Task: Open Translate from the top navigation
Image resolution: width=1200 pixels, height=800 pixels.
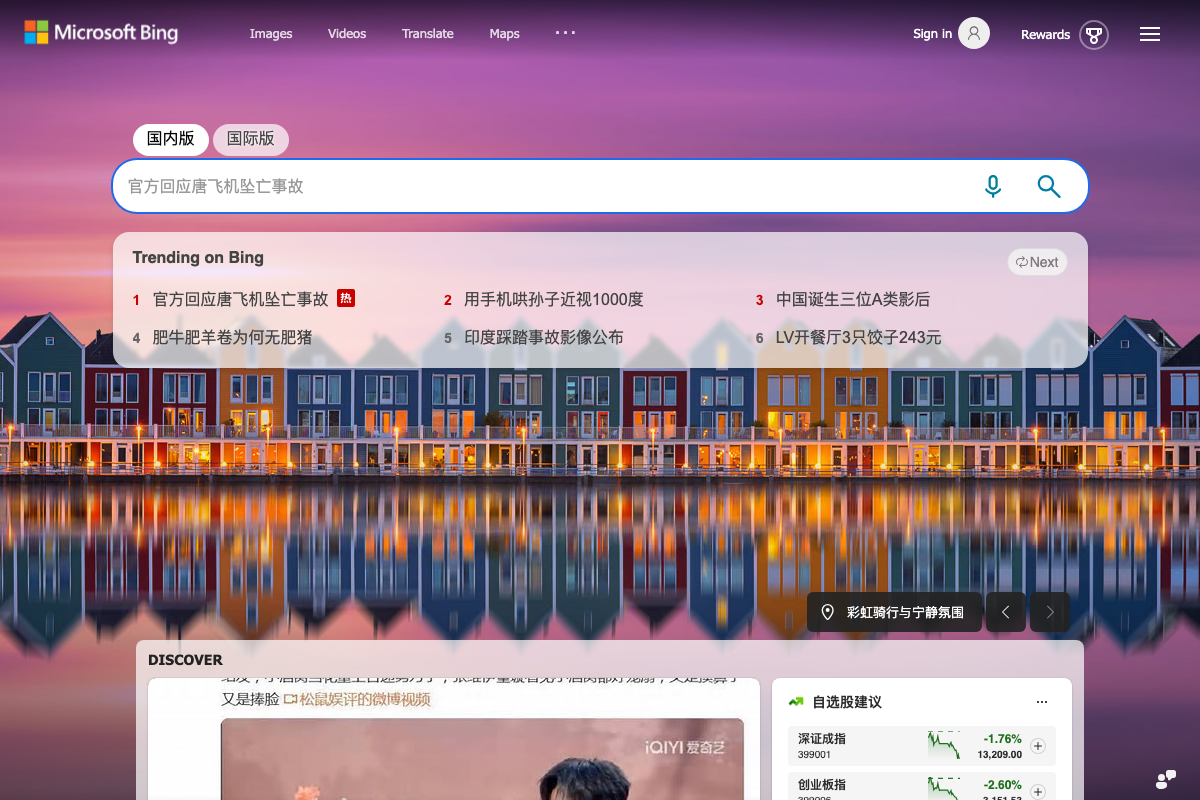Action: [x=427, y=34]
